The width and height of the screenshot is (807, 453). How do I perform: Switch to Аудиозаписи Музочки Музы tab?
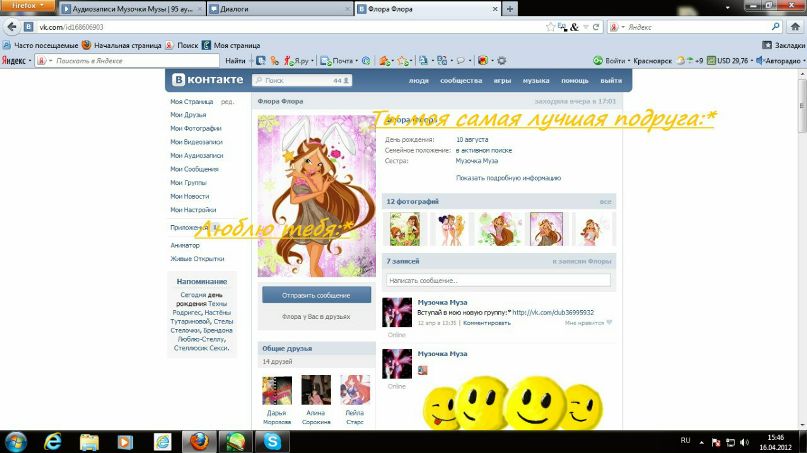(x=132, y=9)
